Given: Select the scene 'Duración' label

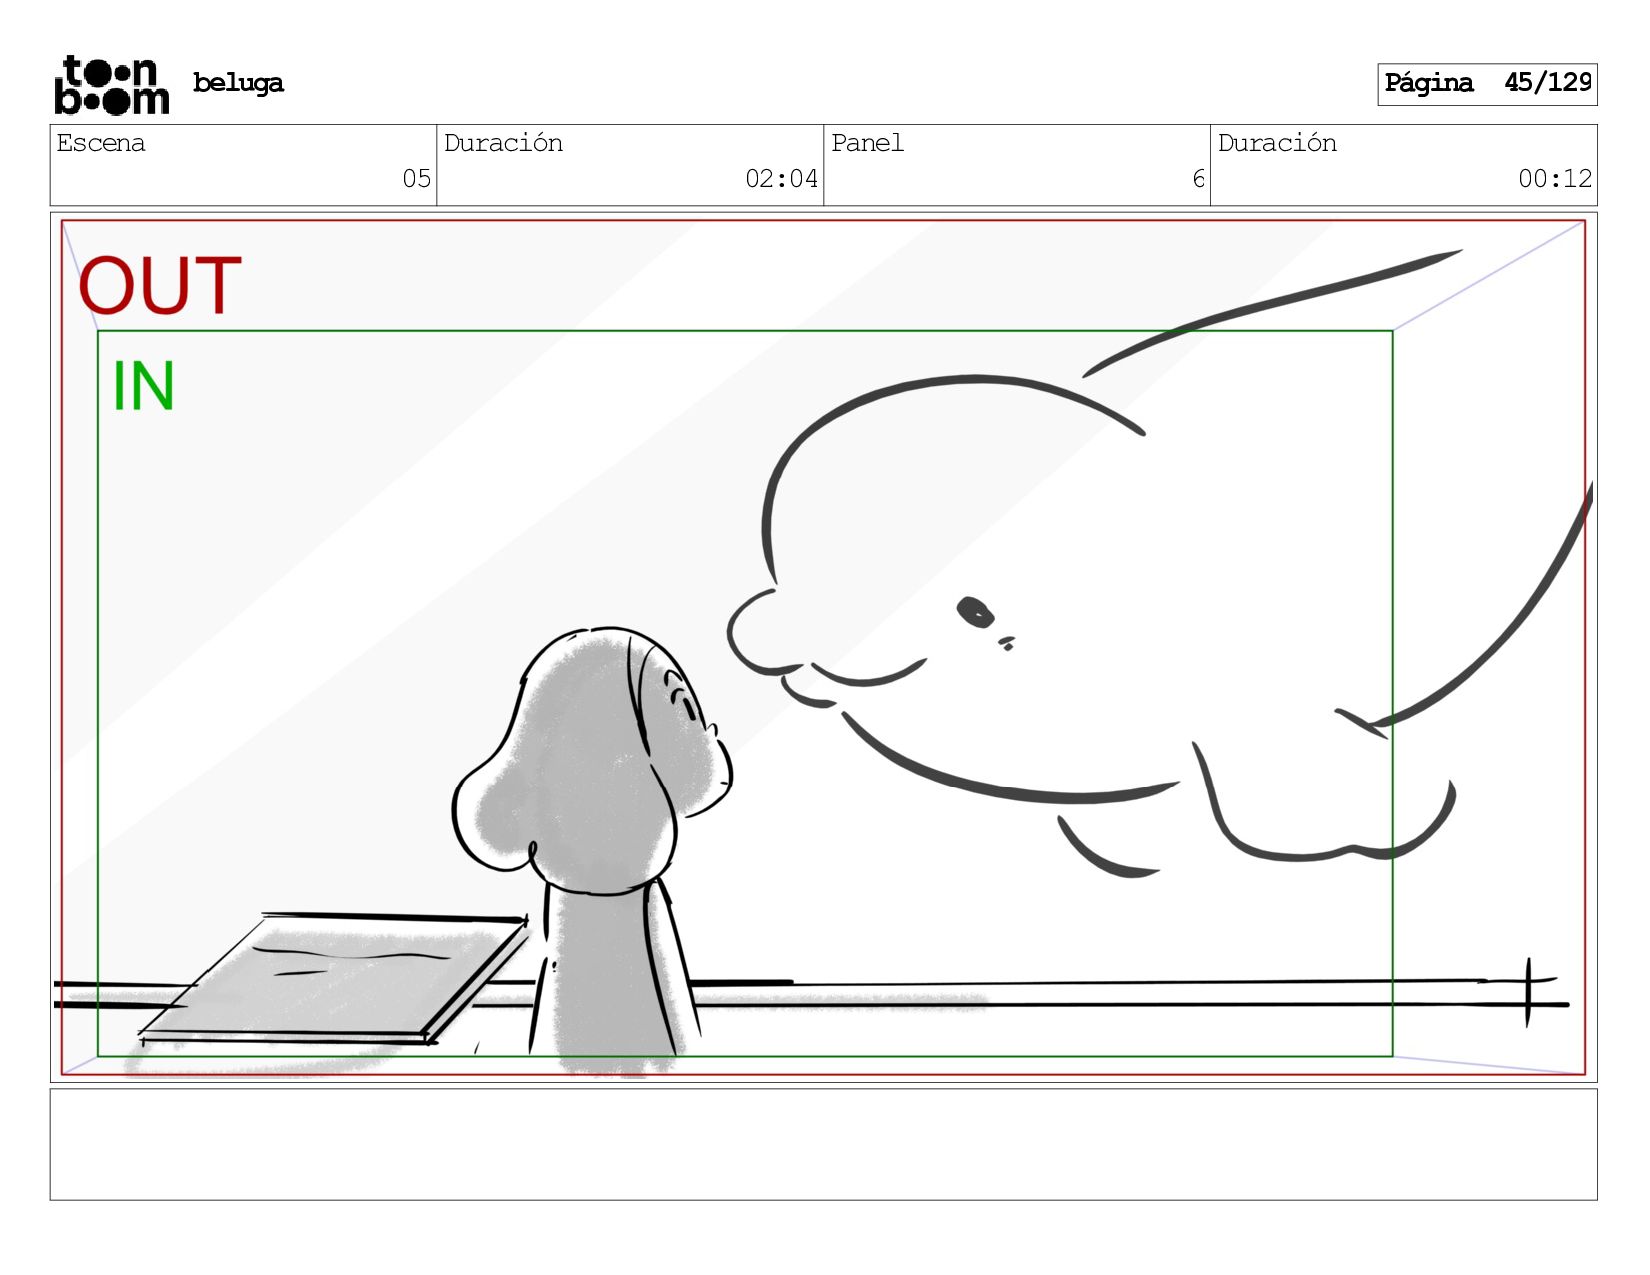Looking at the screenshot, I should [503, 143].
